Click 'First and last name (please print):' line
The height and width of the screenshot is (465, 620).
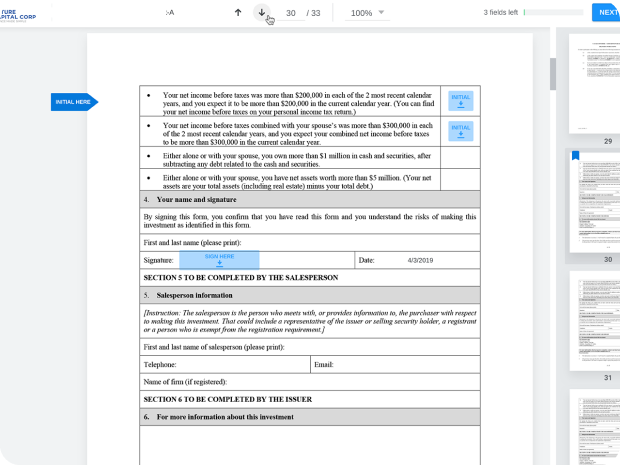tap(310, 243)
